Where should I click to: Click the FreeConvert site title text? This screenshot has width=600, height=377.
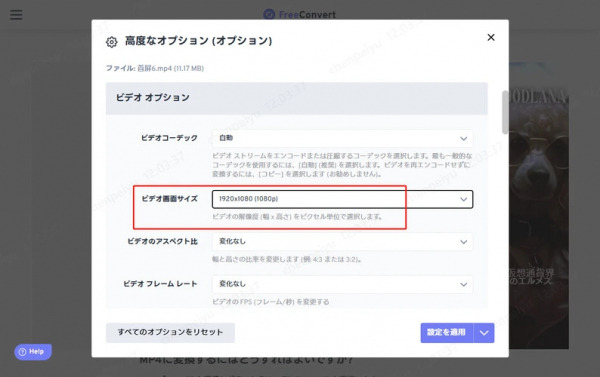click(x=307, y=15)
